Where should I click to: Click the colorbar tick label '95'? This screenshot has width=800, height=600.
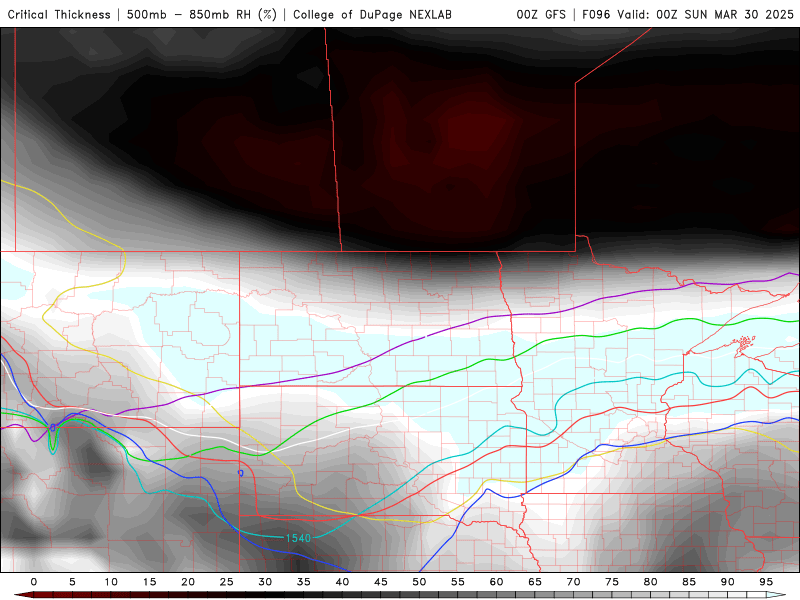tap(766, 582)
